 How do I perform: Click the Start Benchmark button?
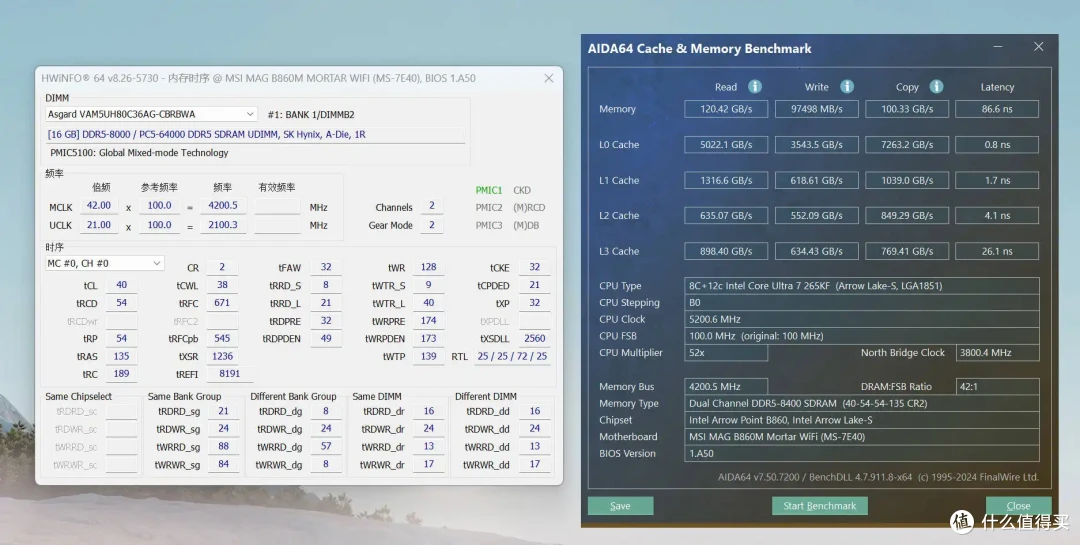pyautogui.click(x=820, y=506)
